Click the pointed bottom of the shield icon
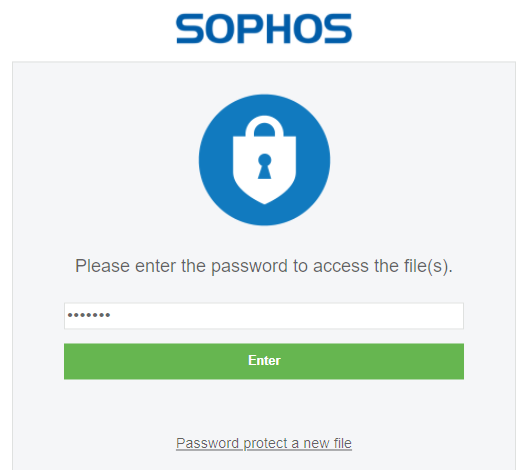Viewport: 527px width, 470px height. pyautogui.click(x=265, y=198)
